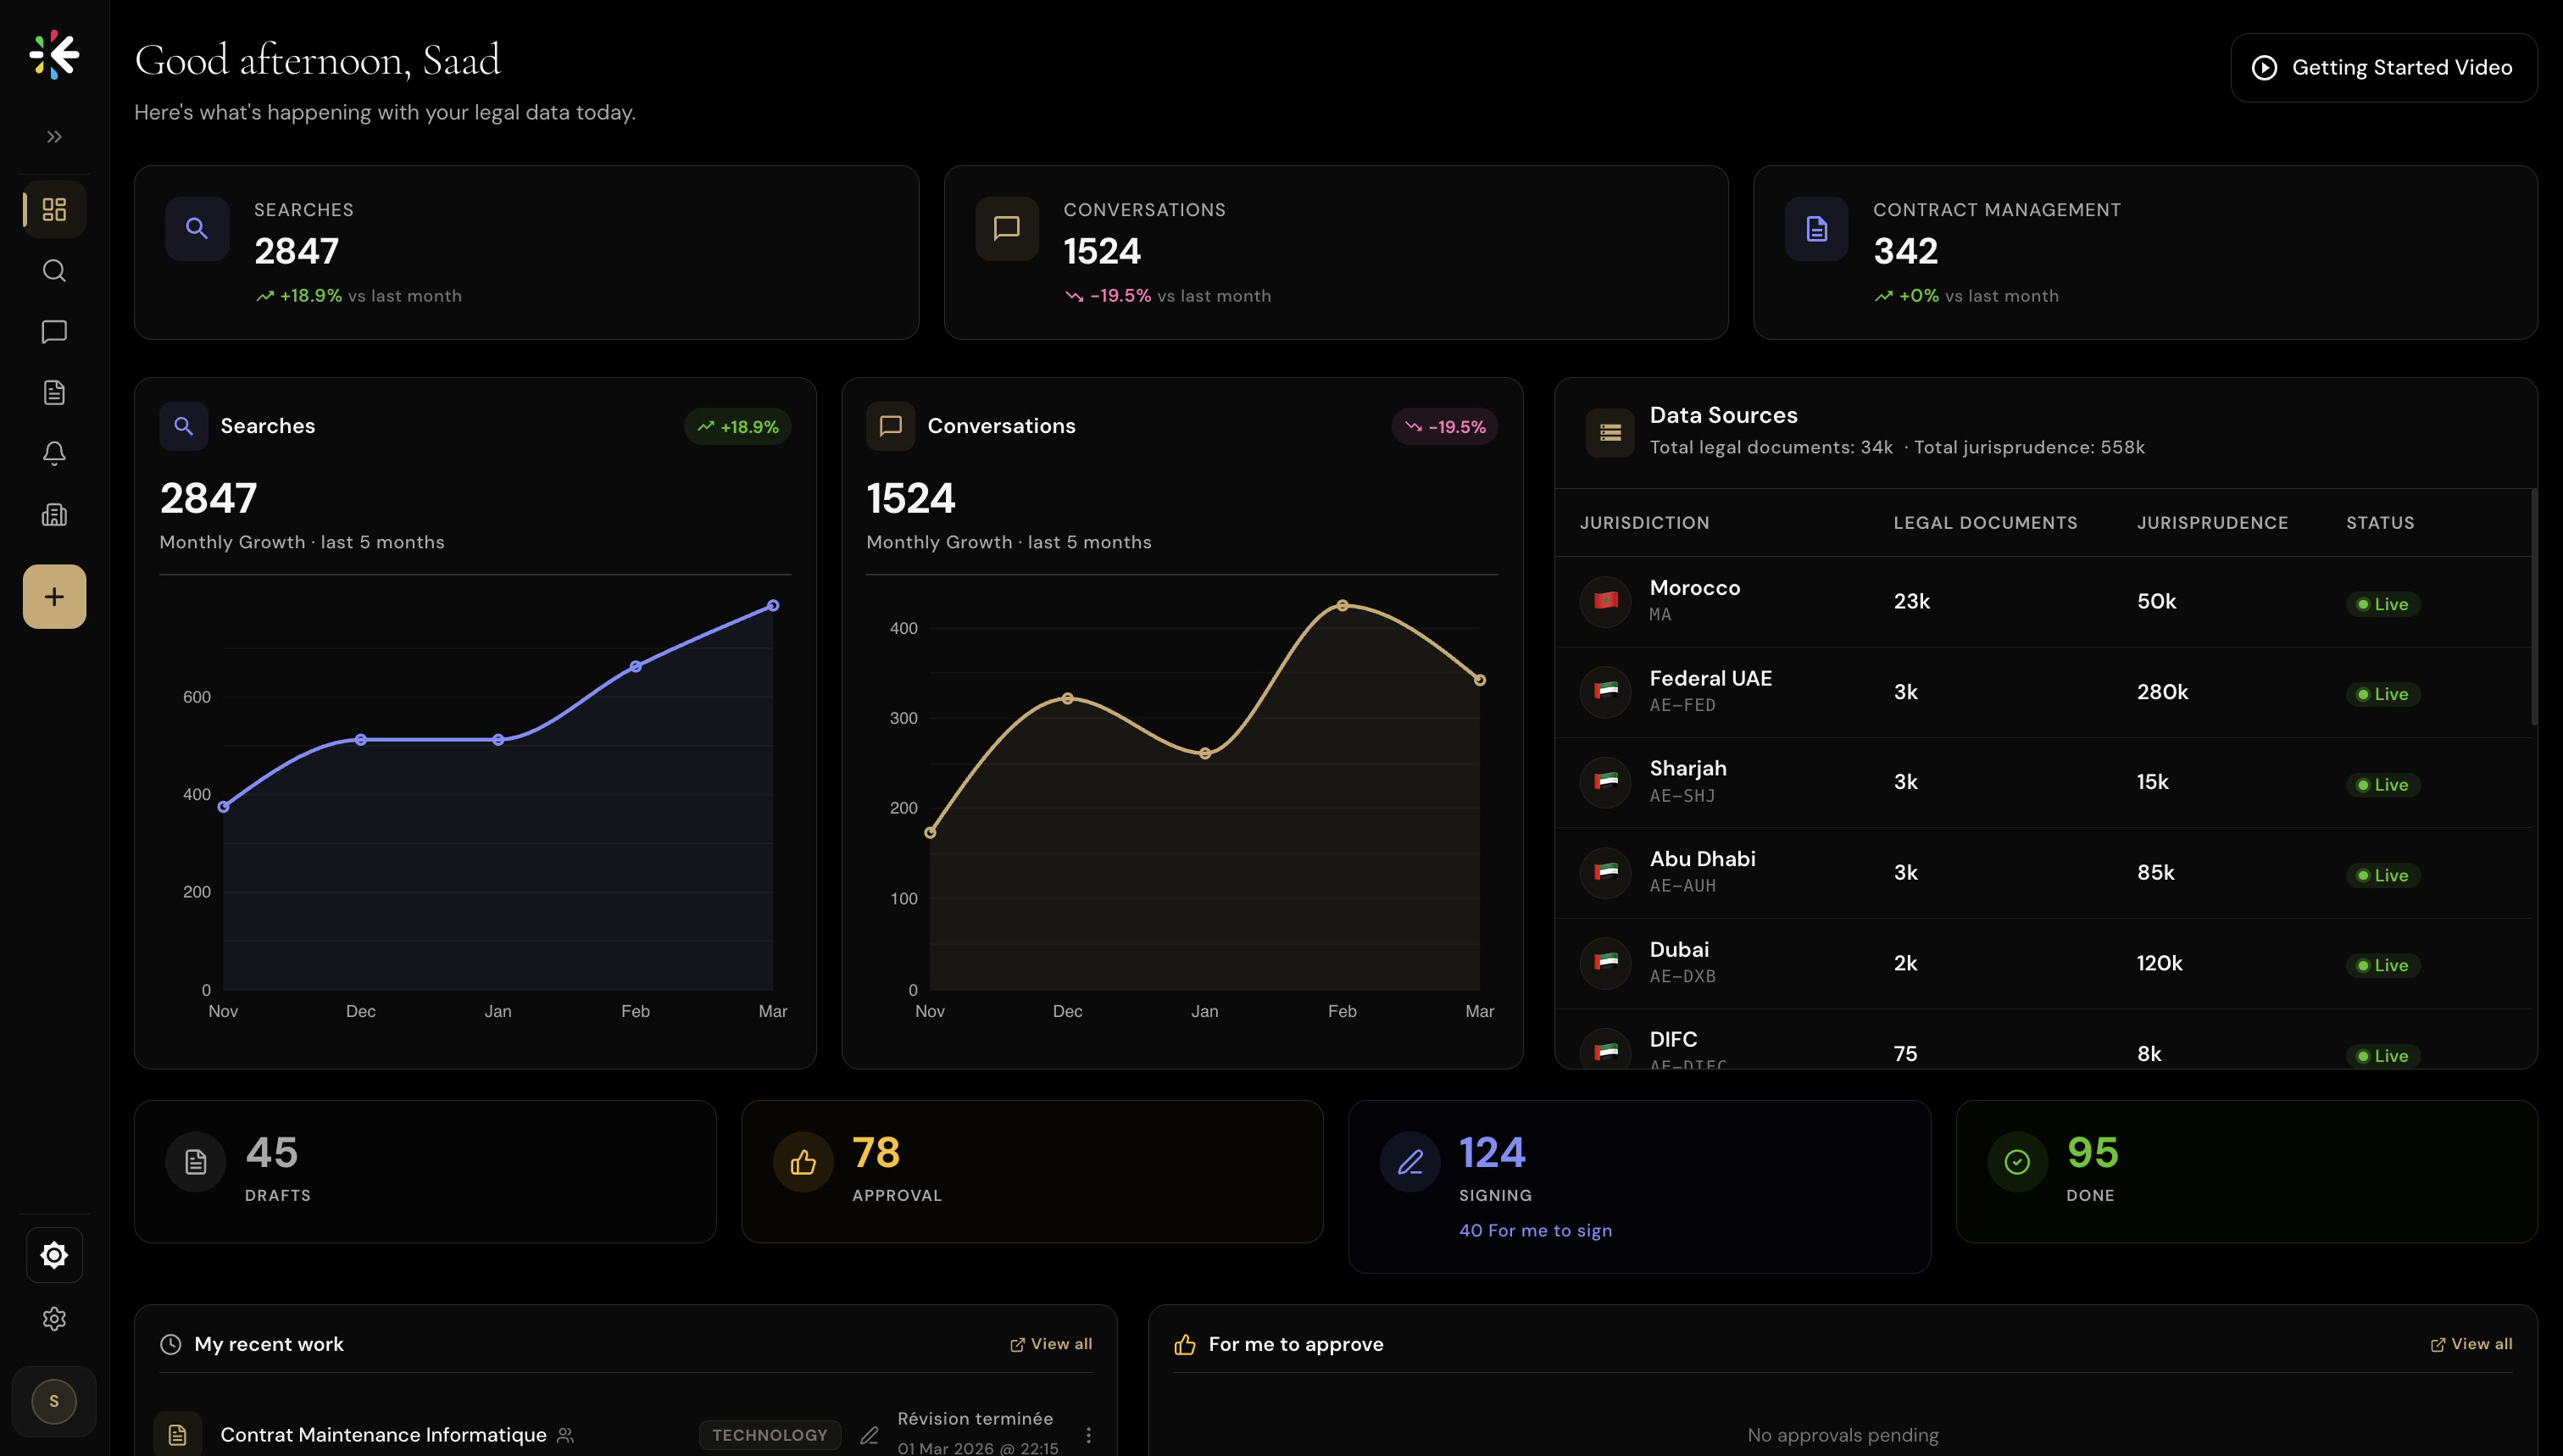This screenshot has width=2563, height=1456.
Task: View all in My recent work
Action: click(1051, 1344)
